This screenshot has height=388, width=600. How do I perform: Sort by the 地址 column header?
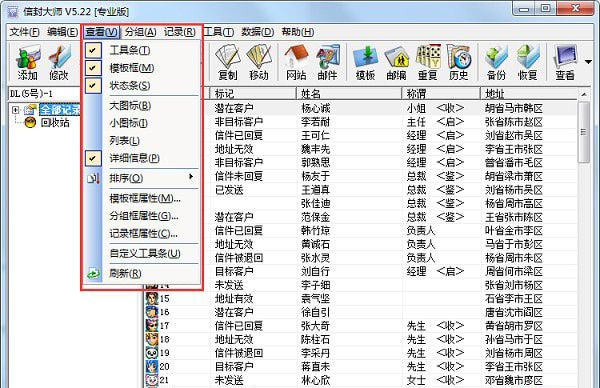tap(529, 94)
